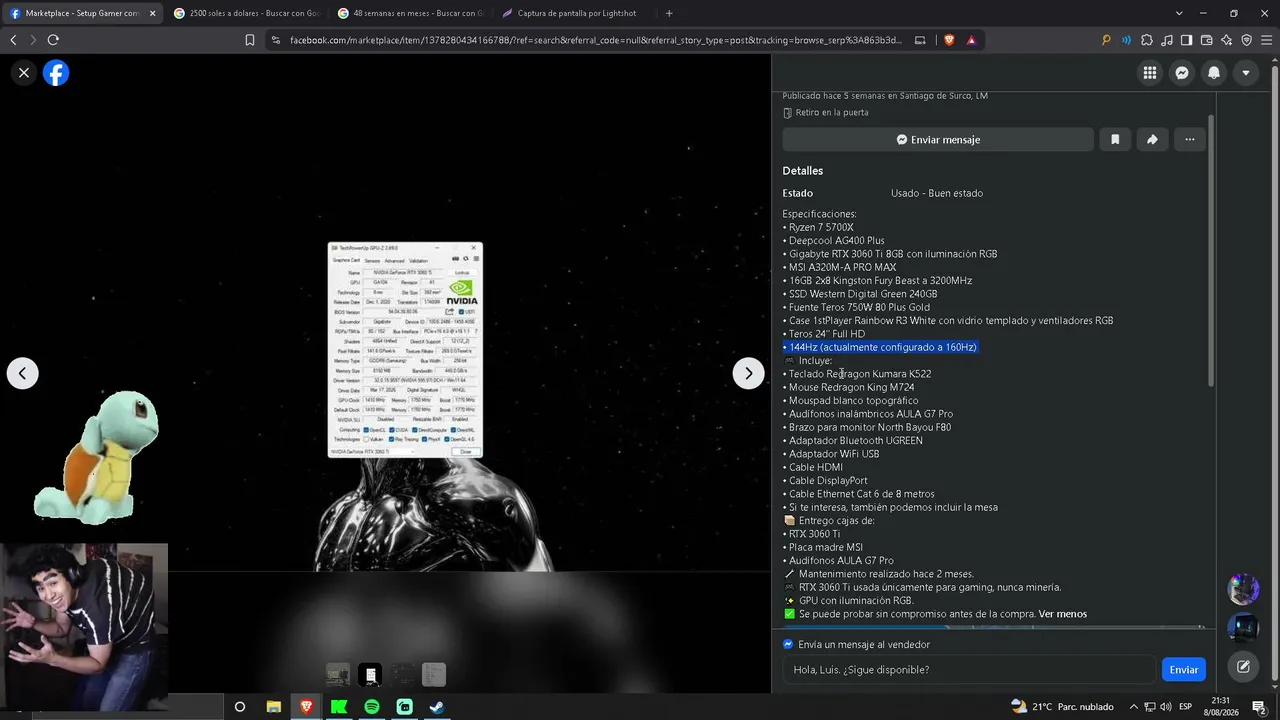Select the first photo thumbnail in the strip
The image size is (1280, 720).
pyautogui.click(x=338, y=675)
